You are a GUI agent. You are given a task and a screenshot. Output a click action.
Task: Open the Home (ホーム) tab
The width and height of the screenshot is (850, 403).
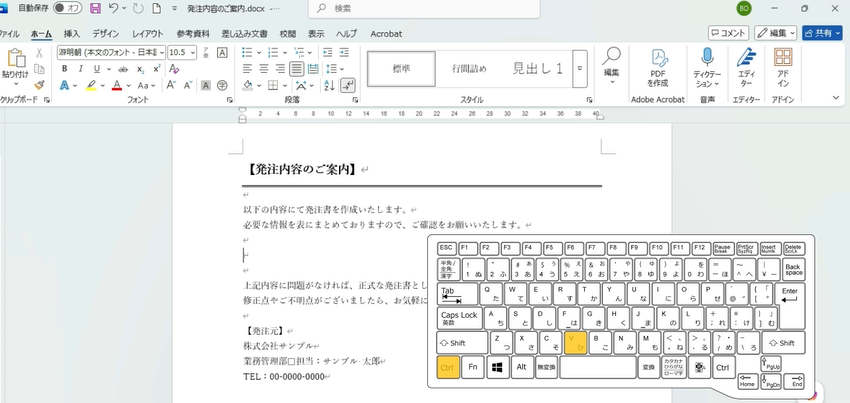(x=41, y=34)
